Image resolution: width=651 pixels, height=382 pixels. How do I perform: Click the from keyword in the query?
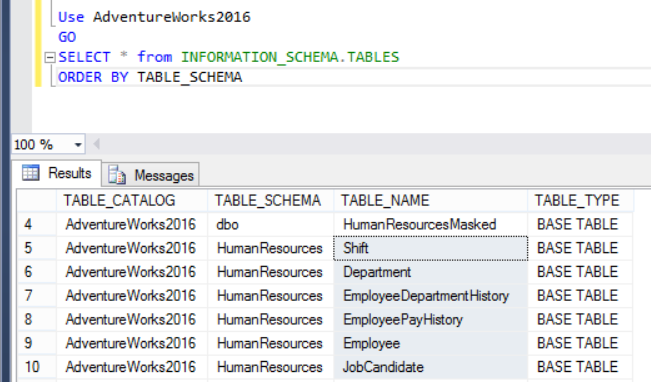pos(155,57)
